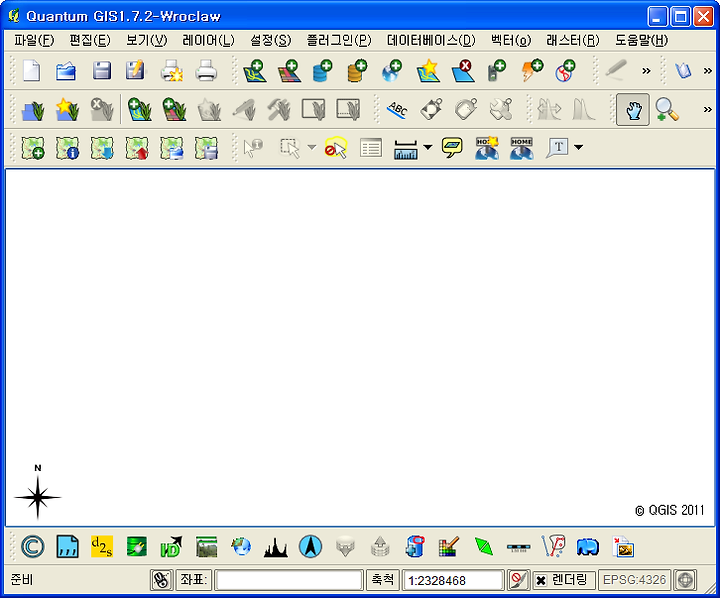
Task: Expand the text annotation dropdown arrow
Action: pos(579,147)
